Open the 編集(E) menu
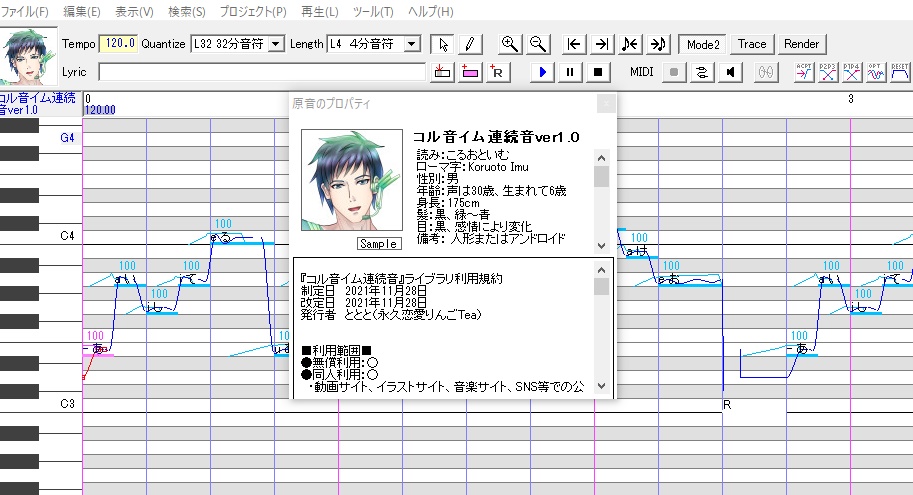The height and width of the screenshot is (495, 913). (82, 12)
